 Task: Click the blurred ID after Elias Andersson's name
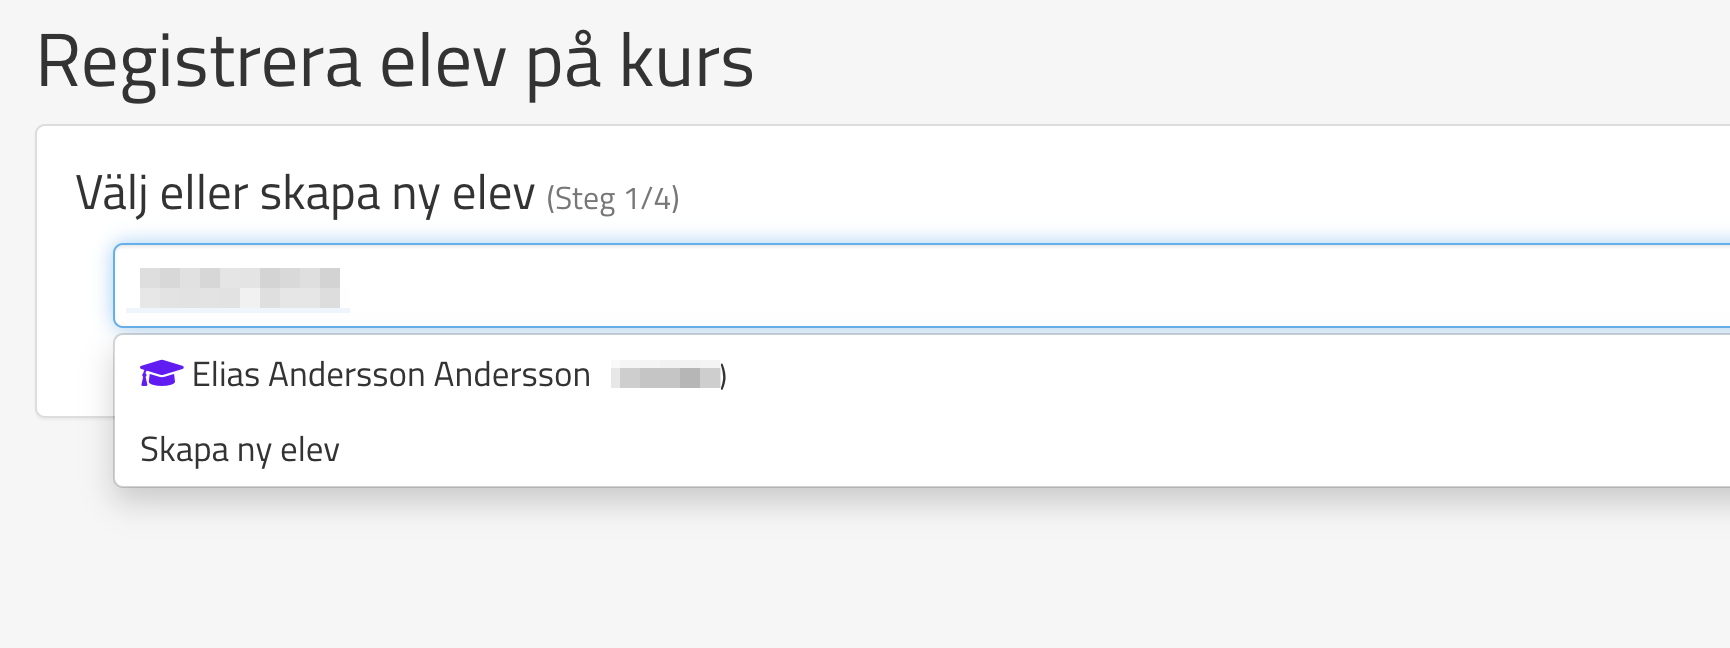[665, 377]
